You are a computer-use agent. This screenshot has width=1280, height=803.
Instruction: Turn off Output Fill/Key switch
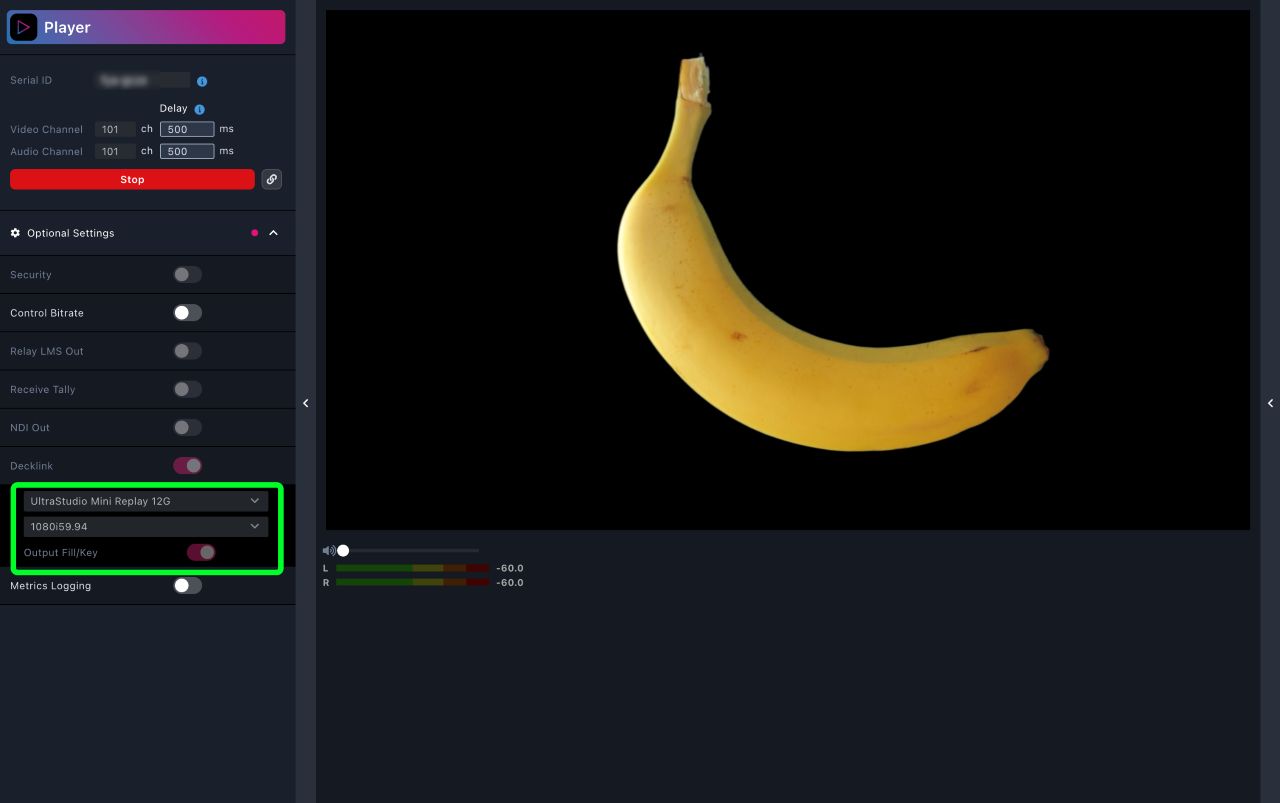201,552
